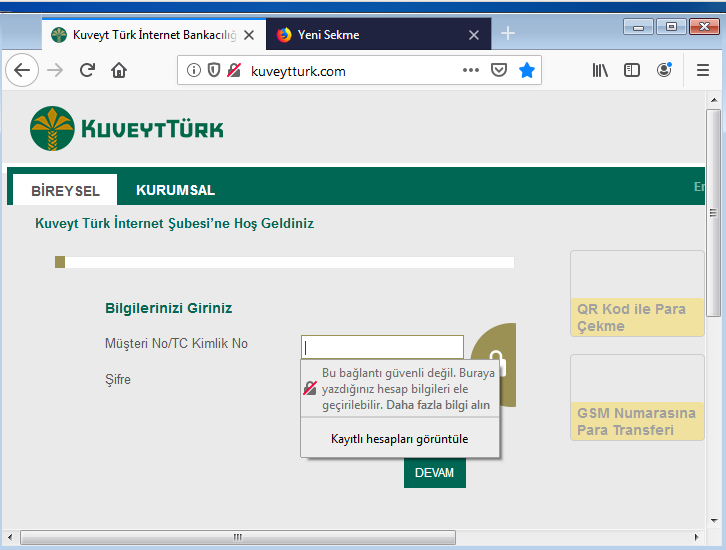
Task: Select Kuveyt Türk İnternet Bankacılığı tab
Action: [x=154, y=35]
